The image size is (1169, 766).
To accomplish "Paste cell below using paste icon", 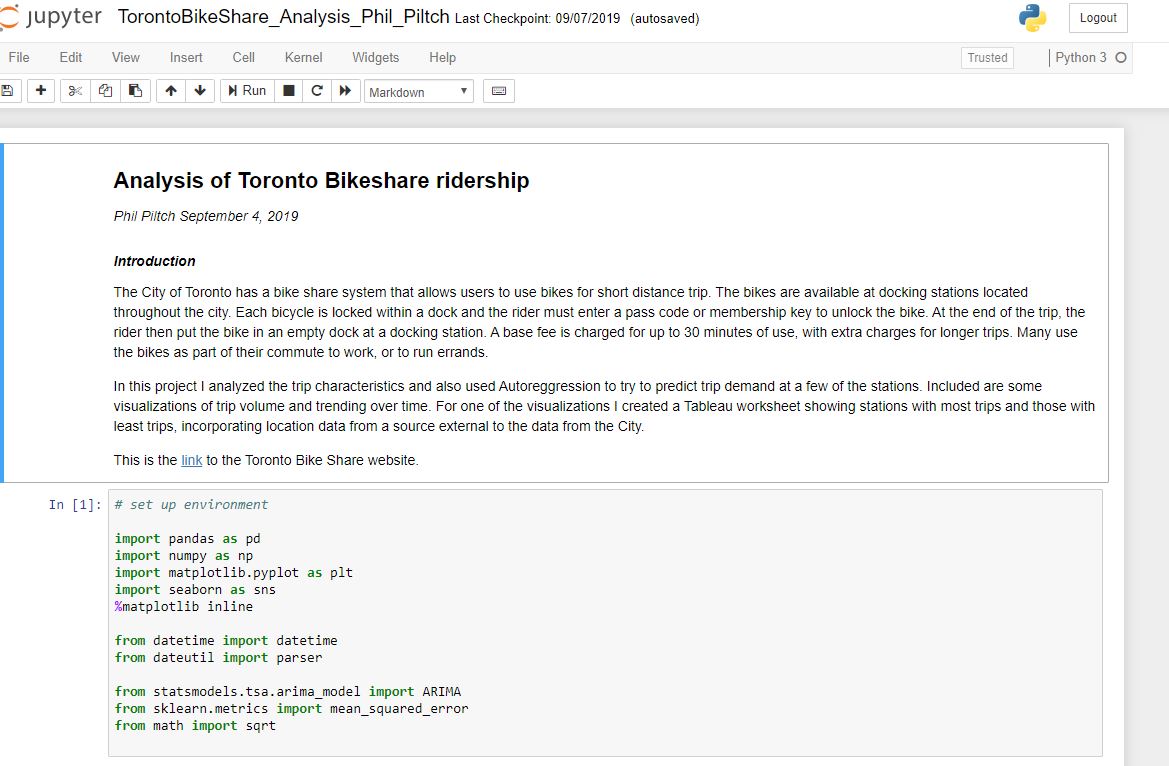I will [135, 91].
